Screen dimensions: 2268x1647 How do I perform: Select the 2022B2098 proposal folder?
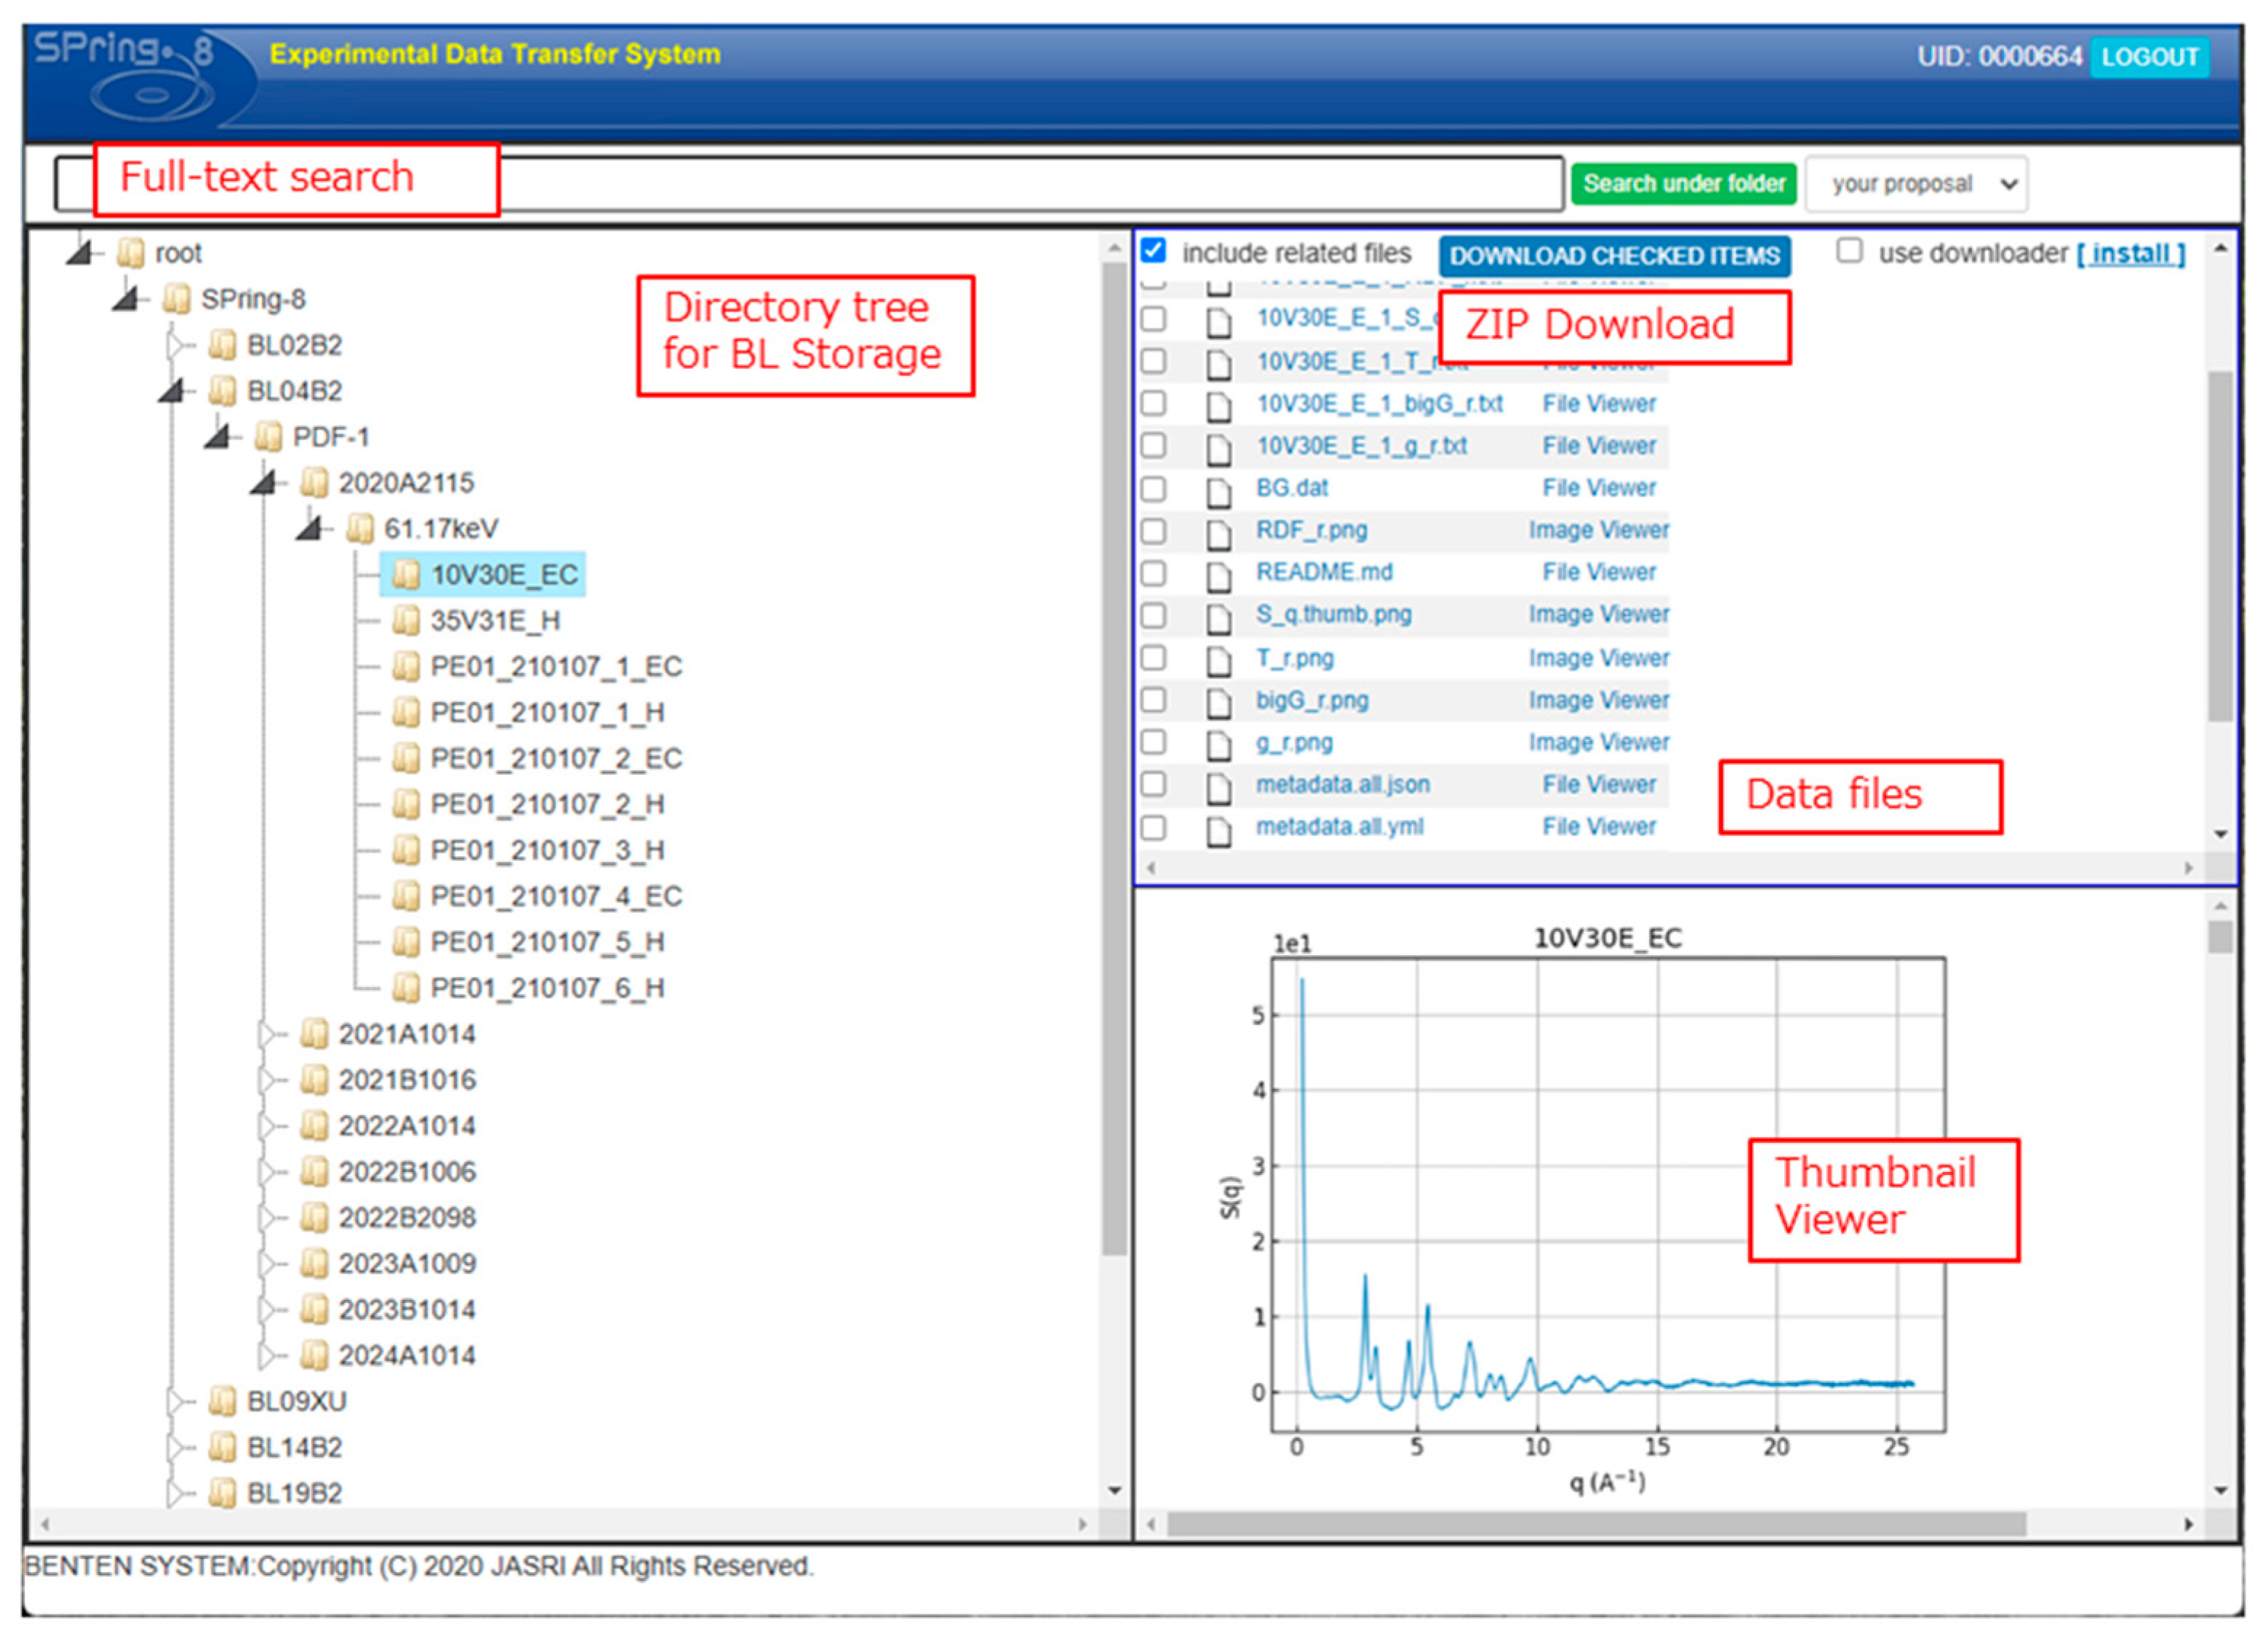[406, 1218]
